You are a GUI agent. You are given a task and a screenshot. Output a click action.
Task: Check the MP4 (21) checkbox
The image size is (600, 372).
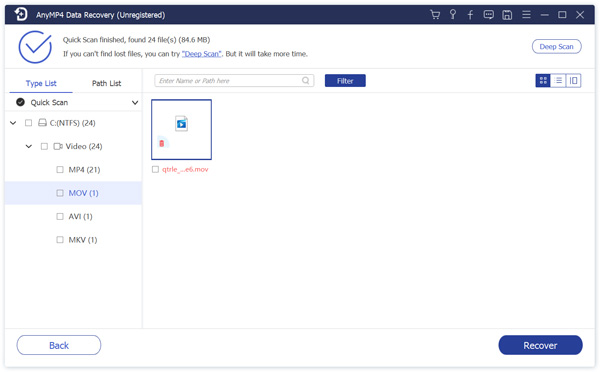[x=60, y=170]
